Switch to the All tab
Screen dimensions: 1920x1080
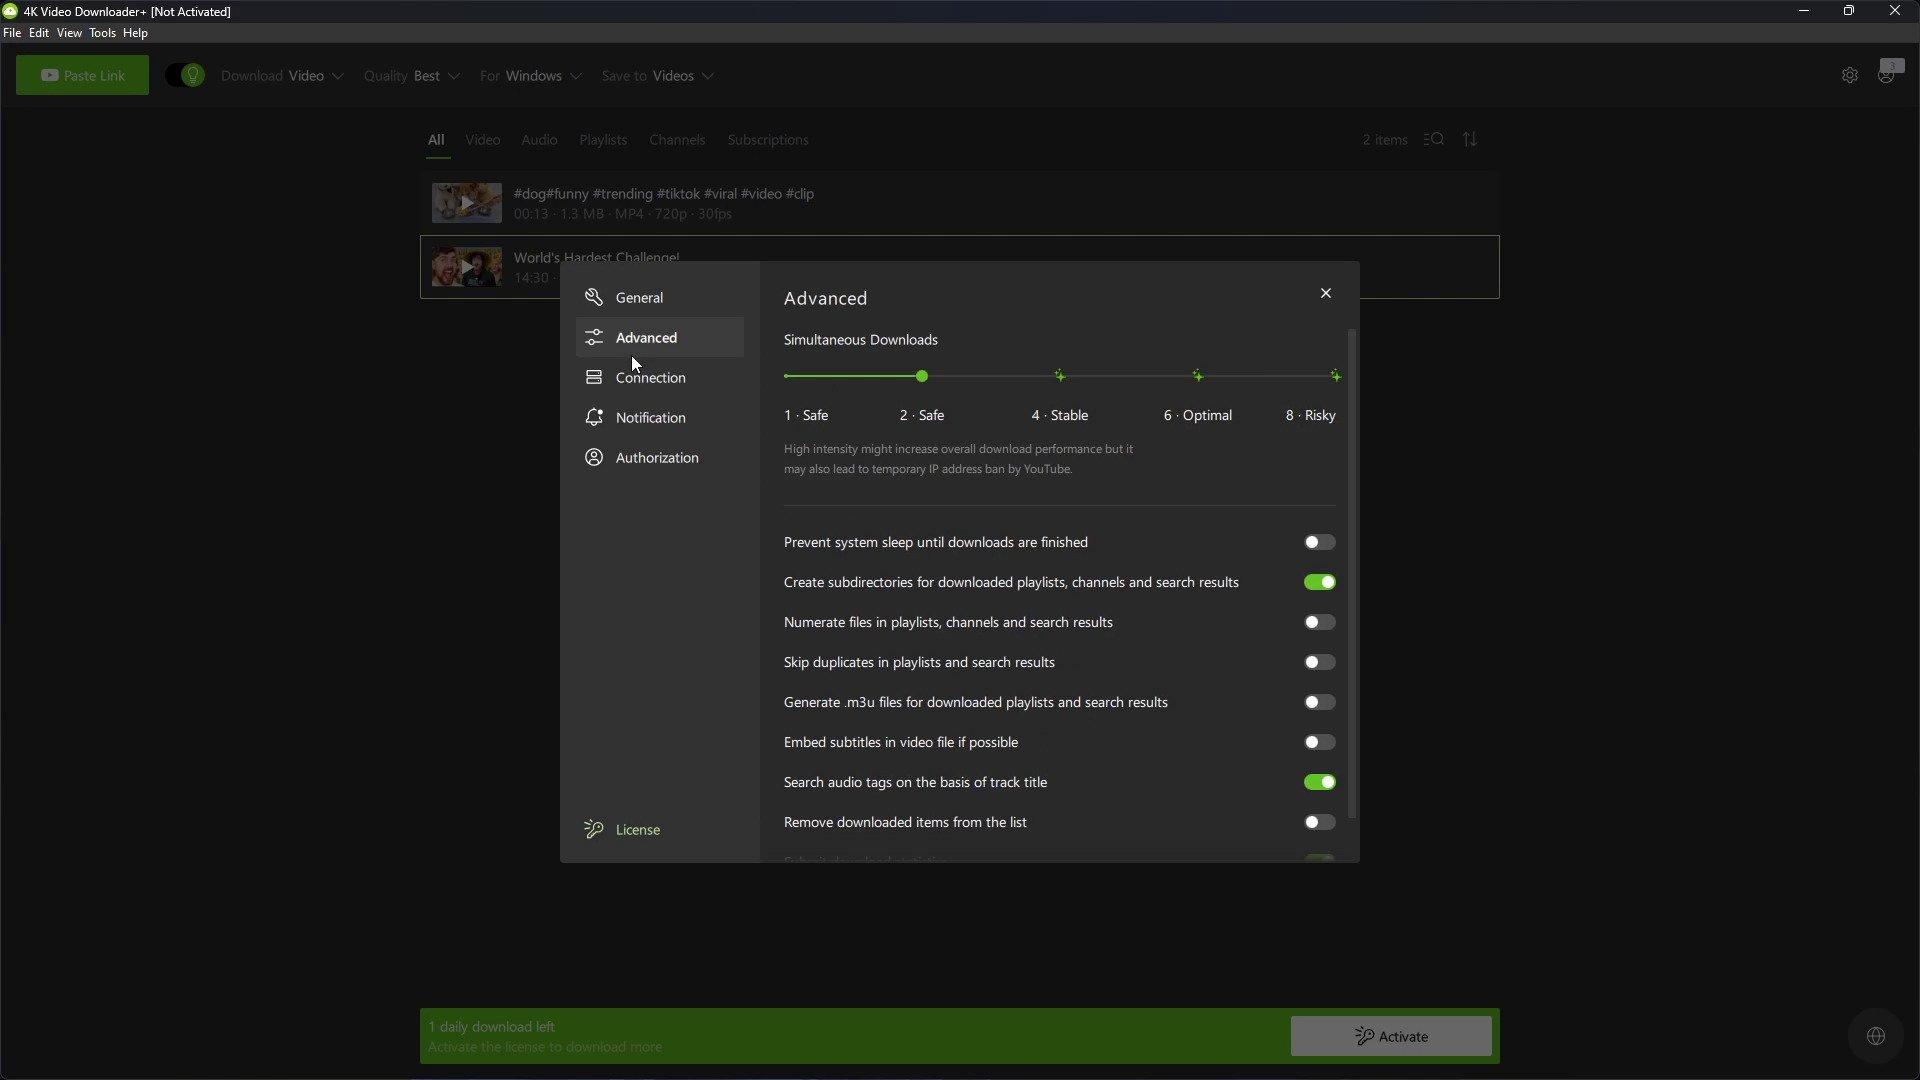click(x=436, y=140)
